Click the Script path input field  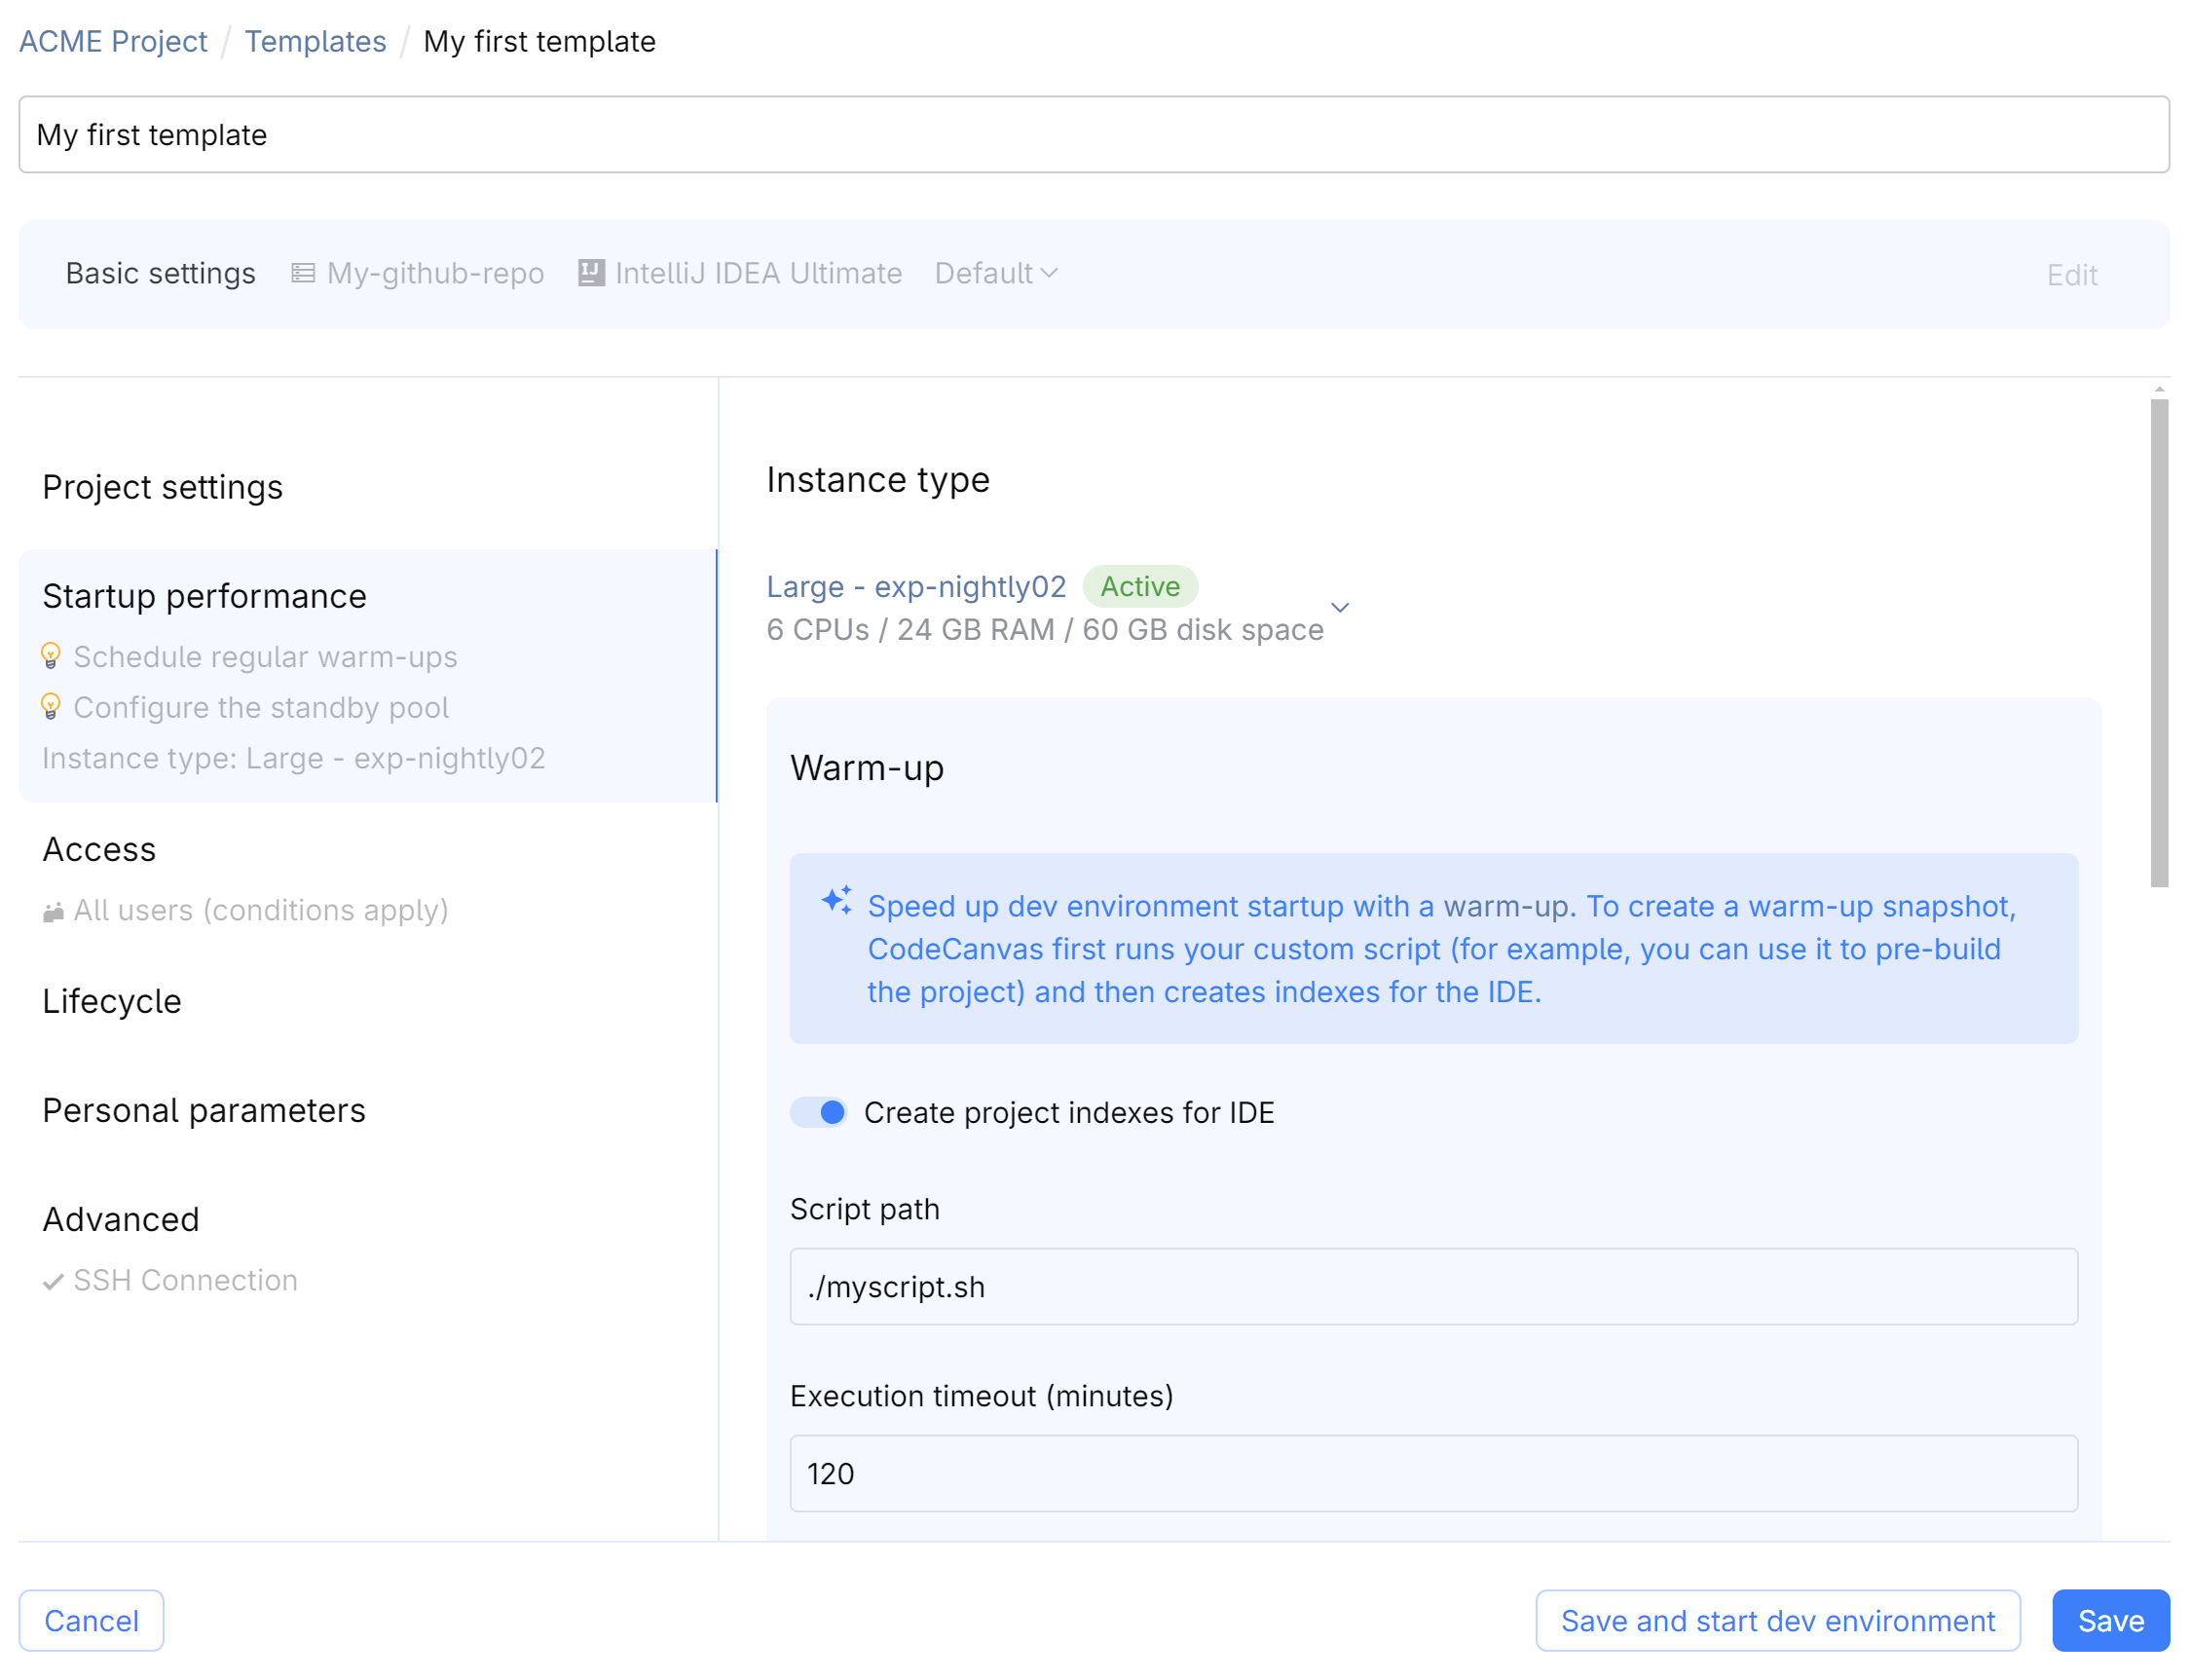click(x=1433, y=1286)
